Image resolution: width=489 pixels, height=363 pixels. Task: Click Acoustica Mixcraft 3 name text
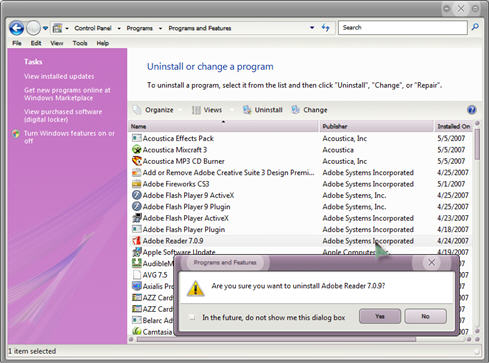175,150
